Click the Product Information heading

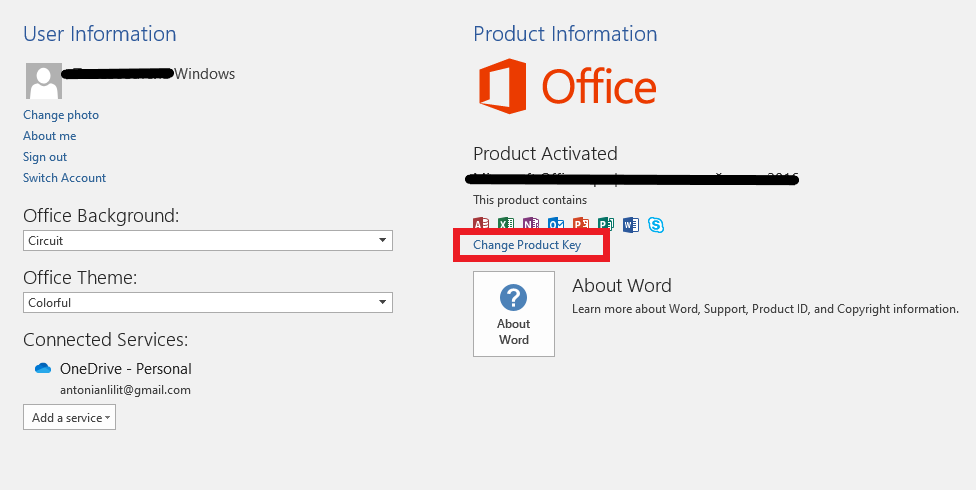(x=565, y=34)
